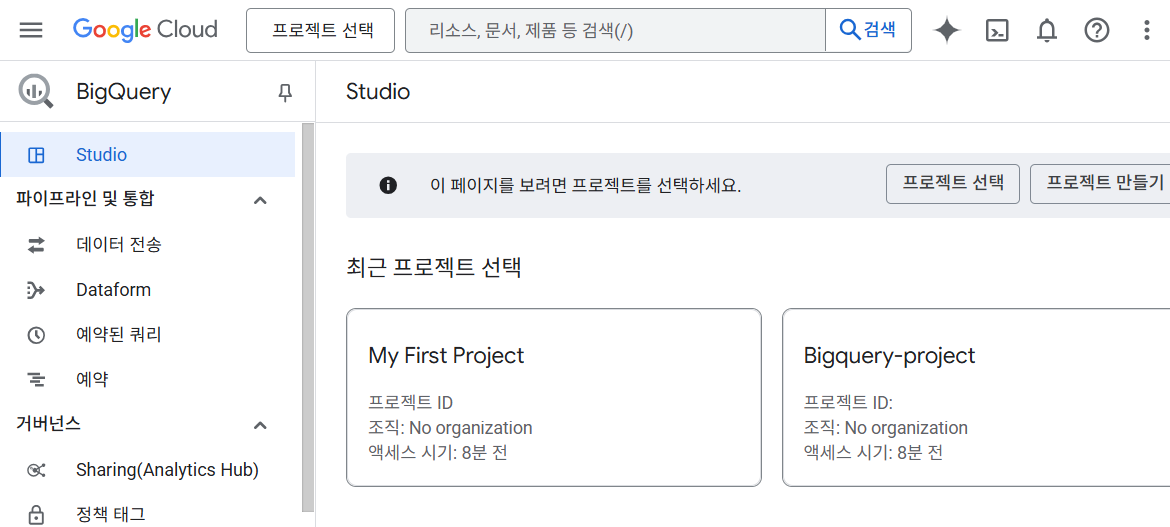The height and width of the screenshot is (527, 1170).
Task: Focus the resource search input field
Action: pyautogui.click(x=616, y=31)
